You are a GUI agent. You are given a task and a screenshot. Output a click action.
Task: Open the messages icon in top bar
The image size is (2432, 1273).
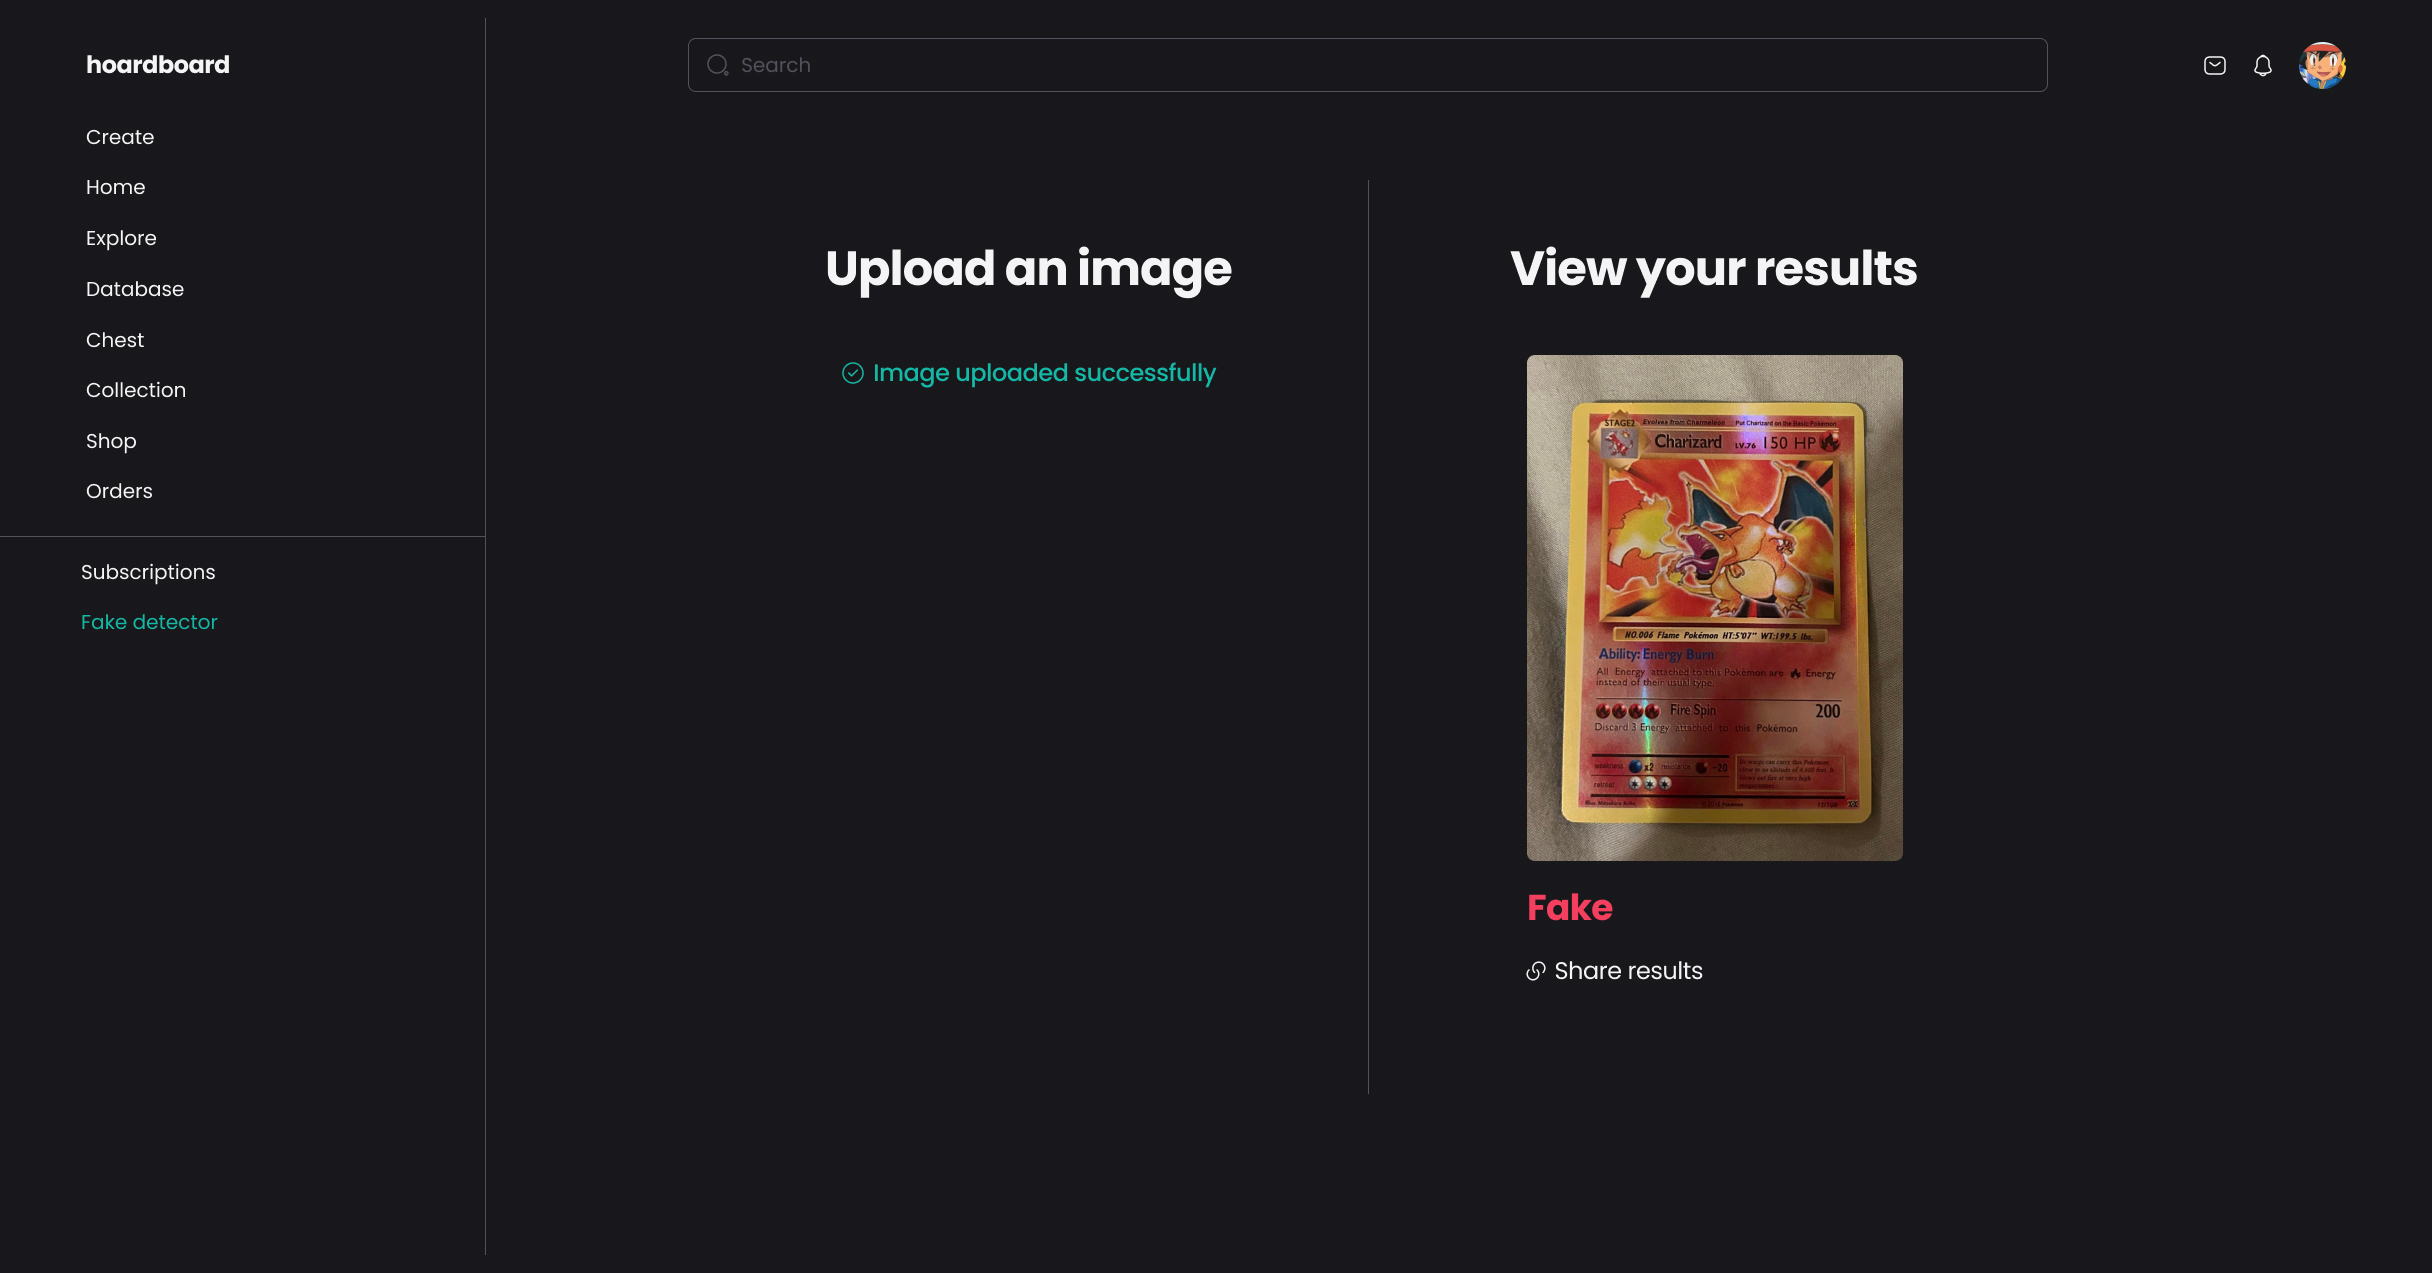2215,64
